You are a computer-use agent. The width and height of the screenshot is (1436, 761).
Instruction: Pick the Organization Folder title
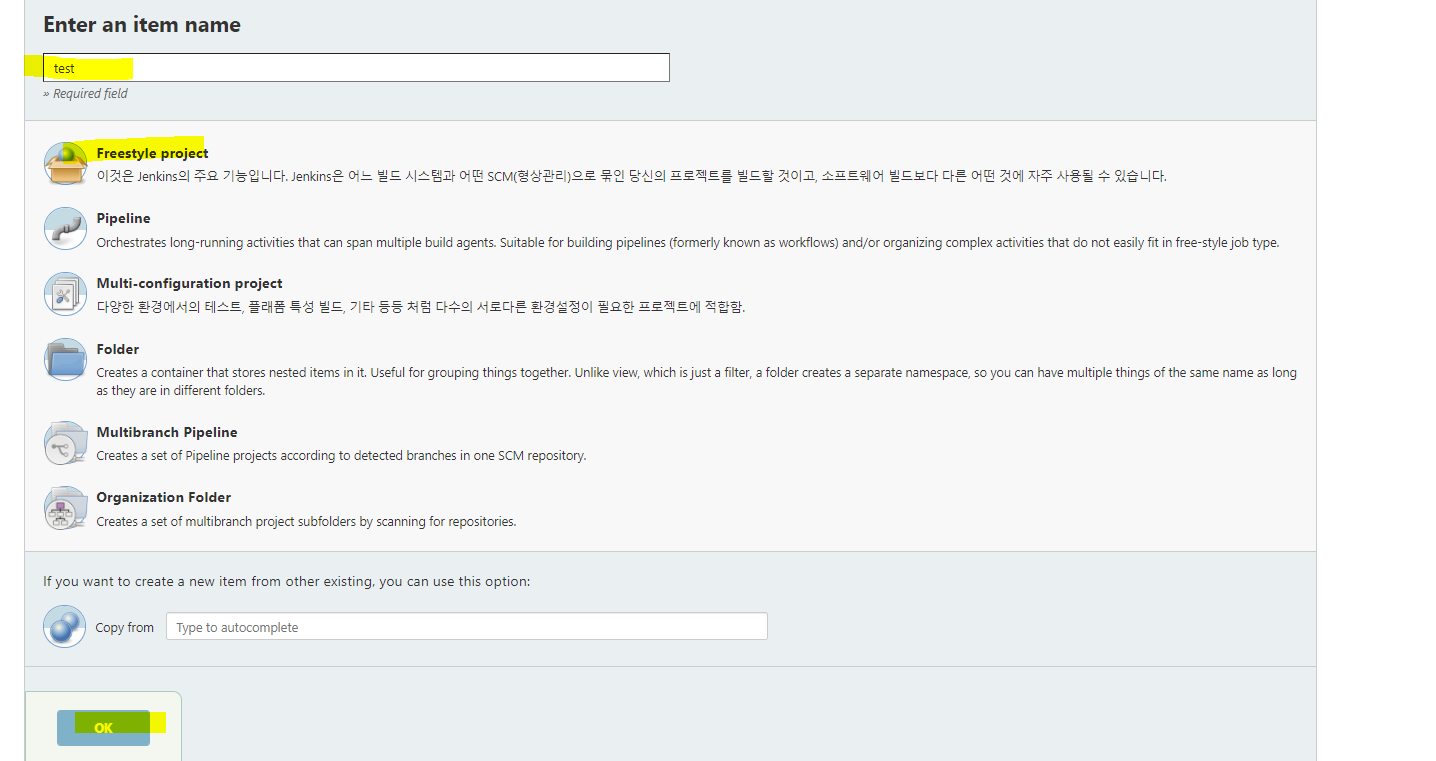(163, 497)
